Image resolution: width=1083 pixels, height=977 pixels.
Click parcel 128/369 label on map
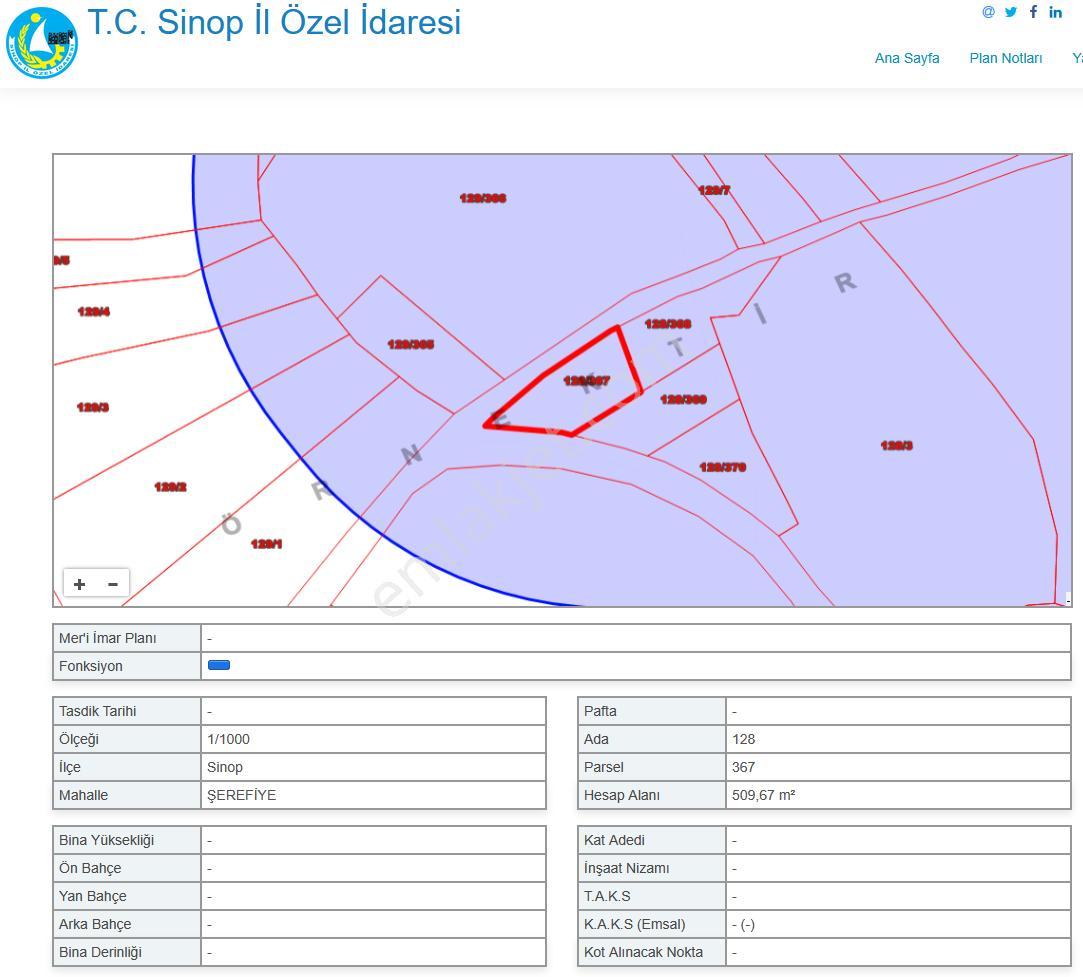pyautogui.click(x=684, y=399)
